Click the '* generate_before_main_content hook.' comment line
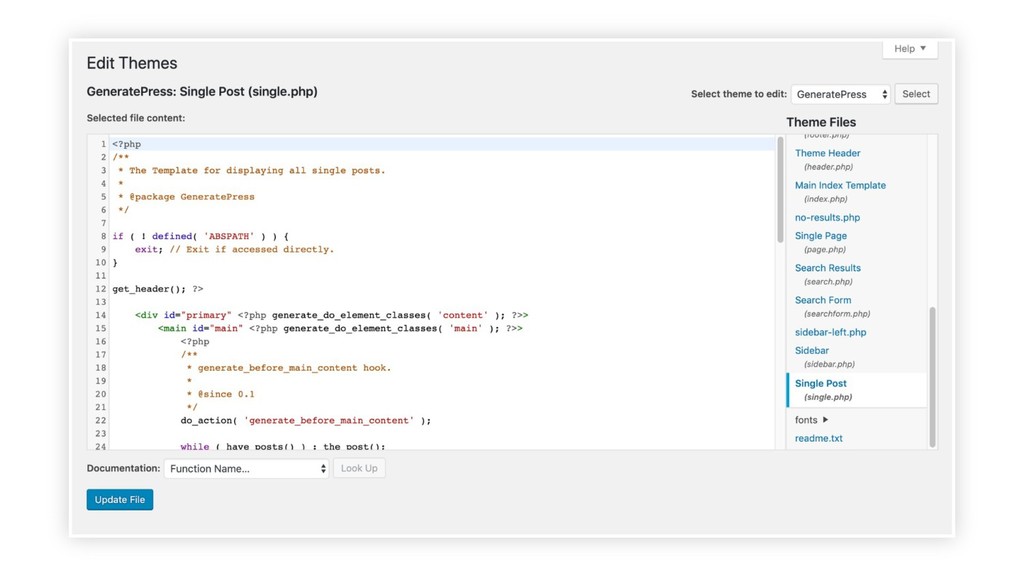The height and width of the screenshot is (576, 1024). (288, 368)
